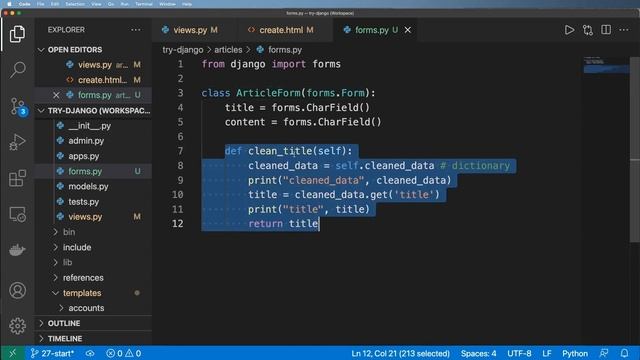
Task: Expand the Outline section
Action: [x=93, y=323]
